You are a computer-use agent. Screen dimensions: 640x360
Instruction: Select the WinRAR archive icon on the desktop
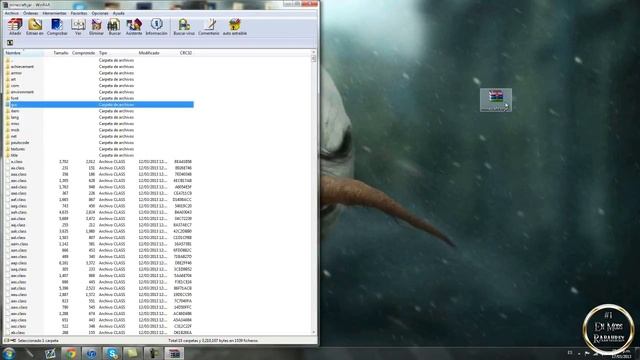tap(496, 100)
